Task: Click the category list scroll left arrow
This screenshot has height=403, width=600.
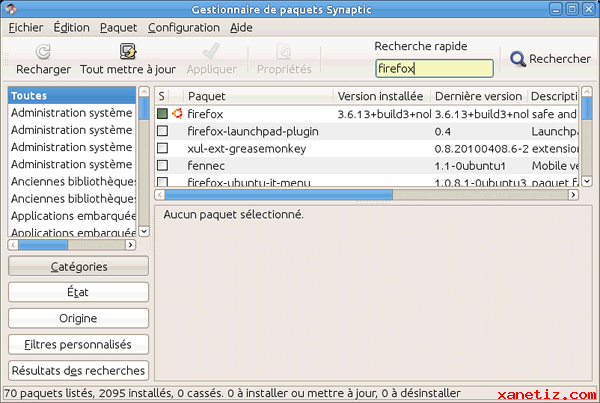Action: [13, 245]
